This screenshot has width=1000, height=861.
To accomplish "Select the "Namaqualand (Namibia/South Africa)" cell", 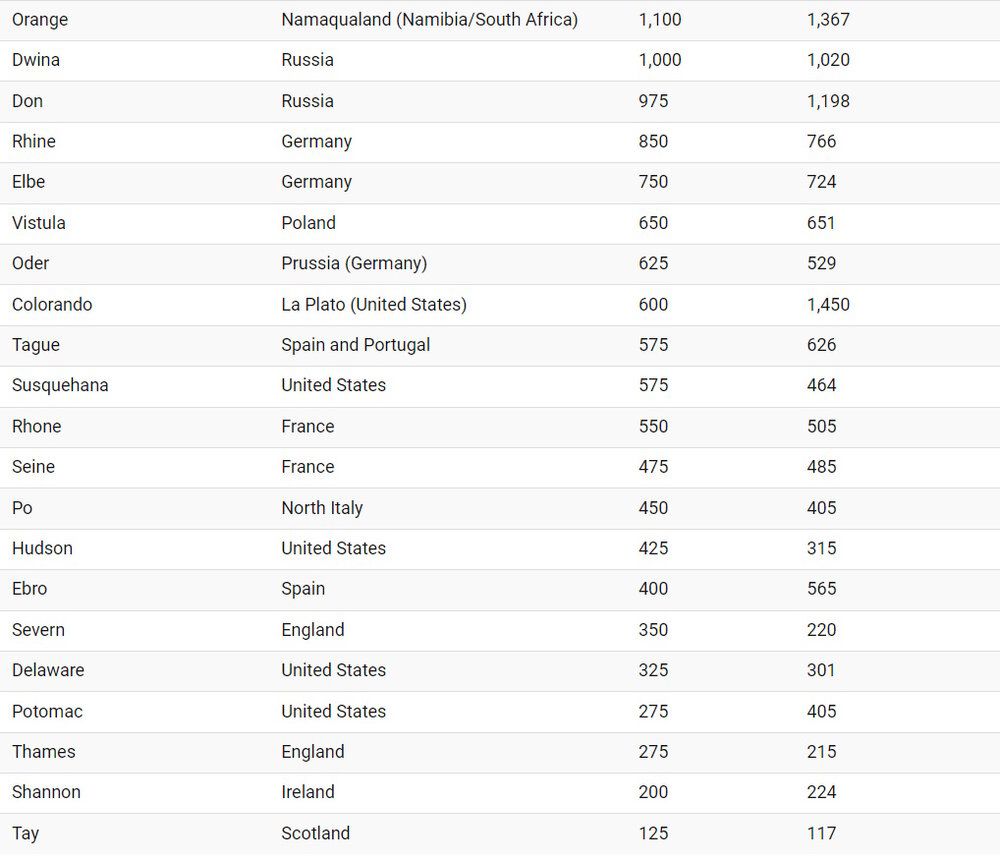I will point(429,20).
